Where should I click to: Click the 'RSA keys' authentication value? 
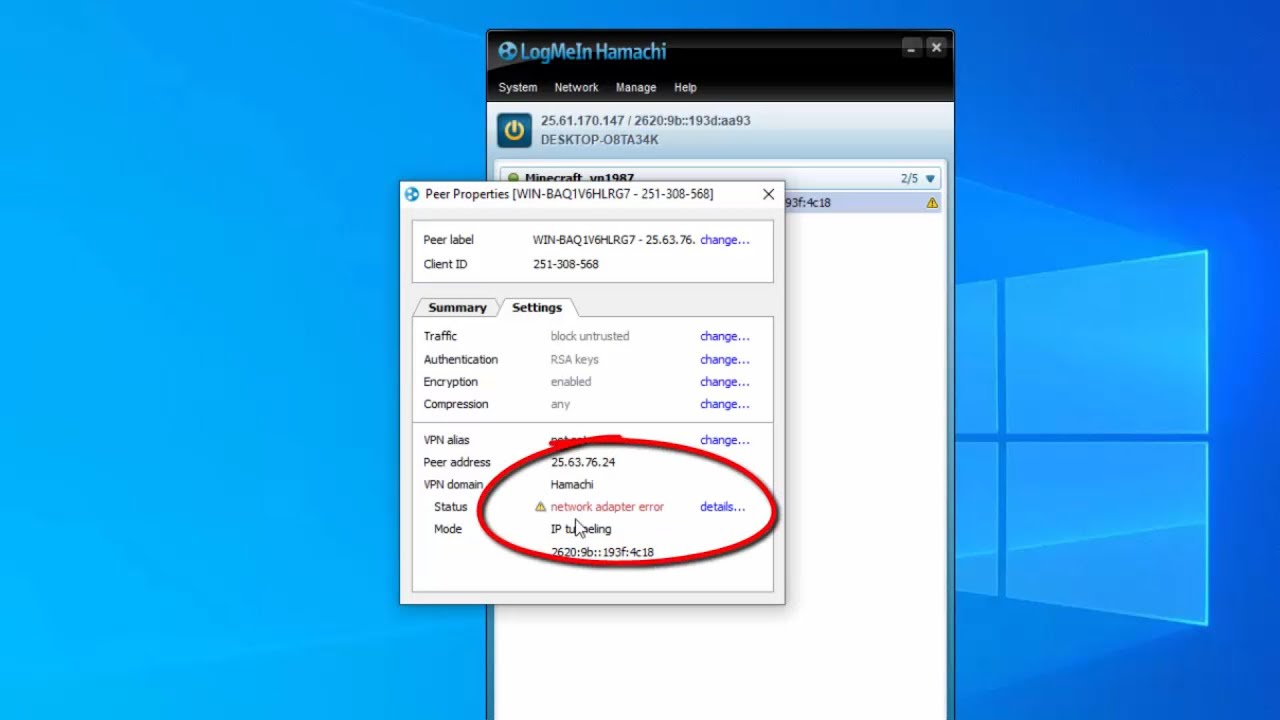point(575,360)
